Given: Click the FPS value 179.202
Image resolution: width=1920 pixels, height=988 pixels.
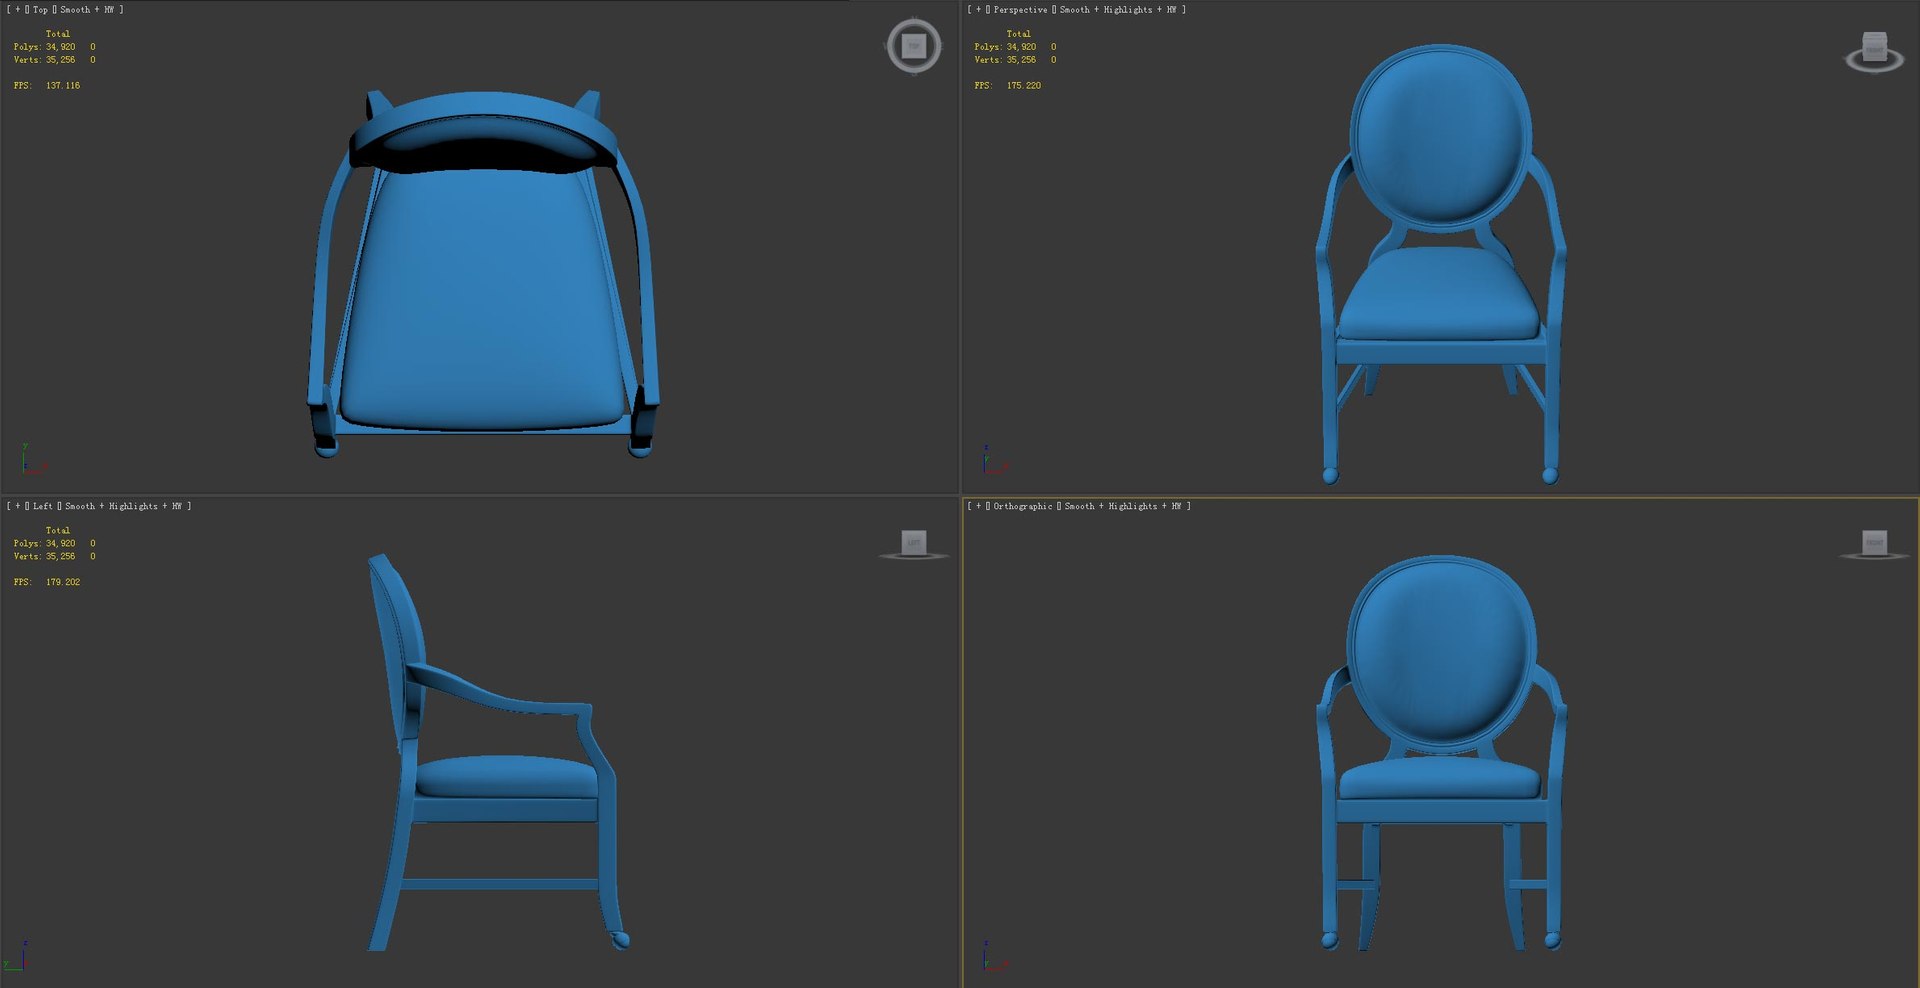Looking at the screenshot, I should [62, 582].
